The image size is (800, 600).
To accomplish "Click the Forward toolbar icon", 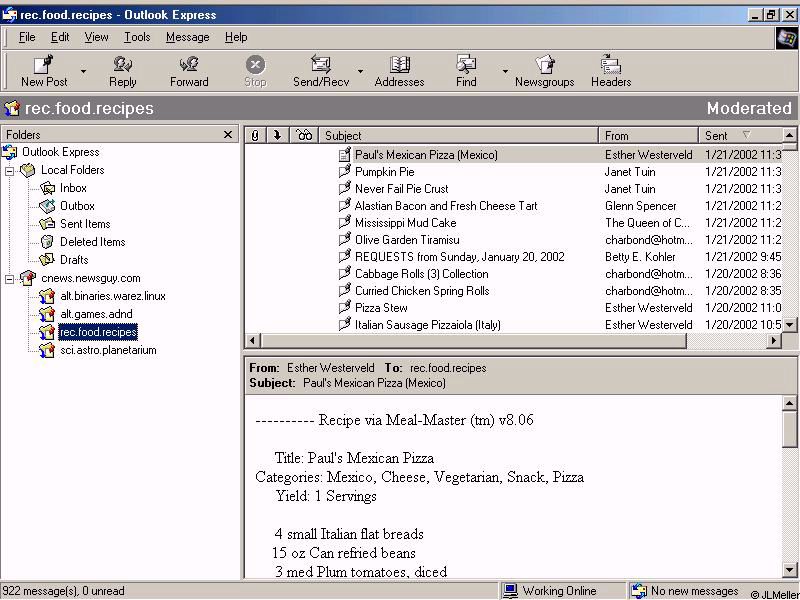I will click(188, 65).
